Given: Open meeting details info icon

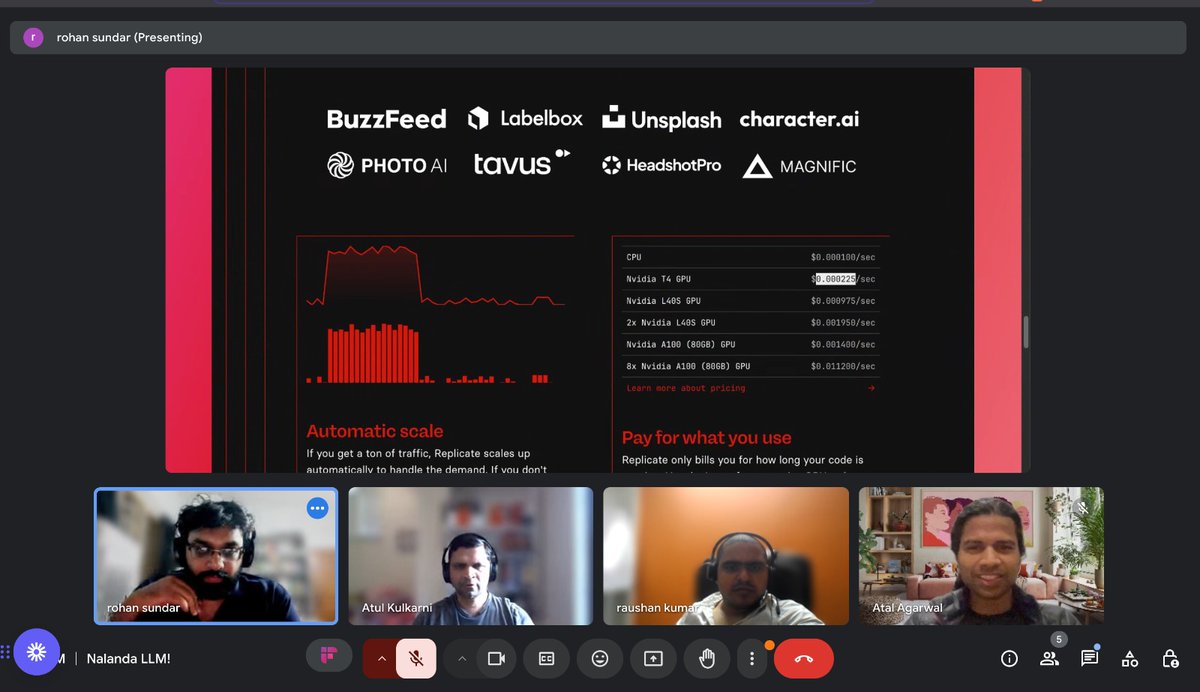Looking at the screenshot, I should (x=1010, y=658).
